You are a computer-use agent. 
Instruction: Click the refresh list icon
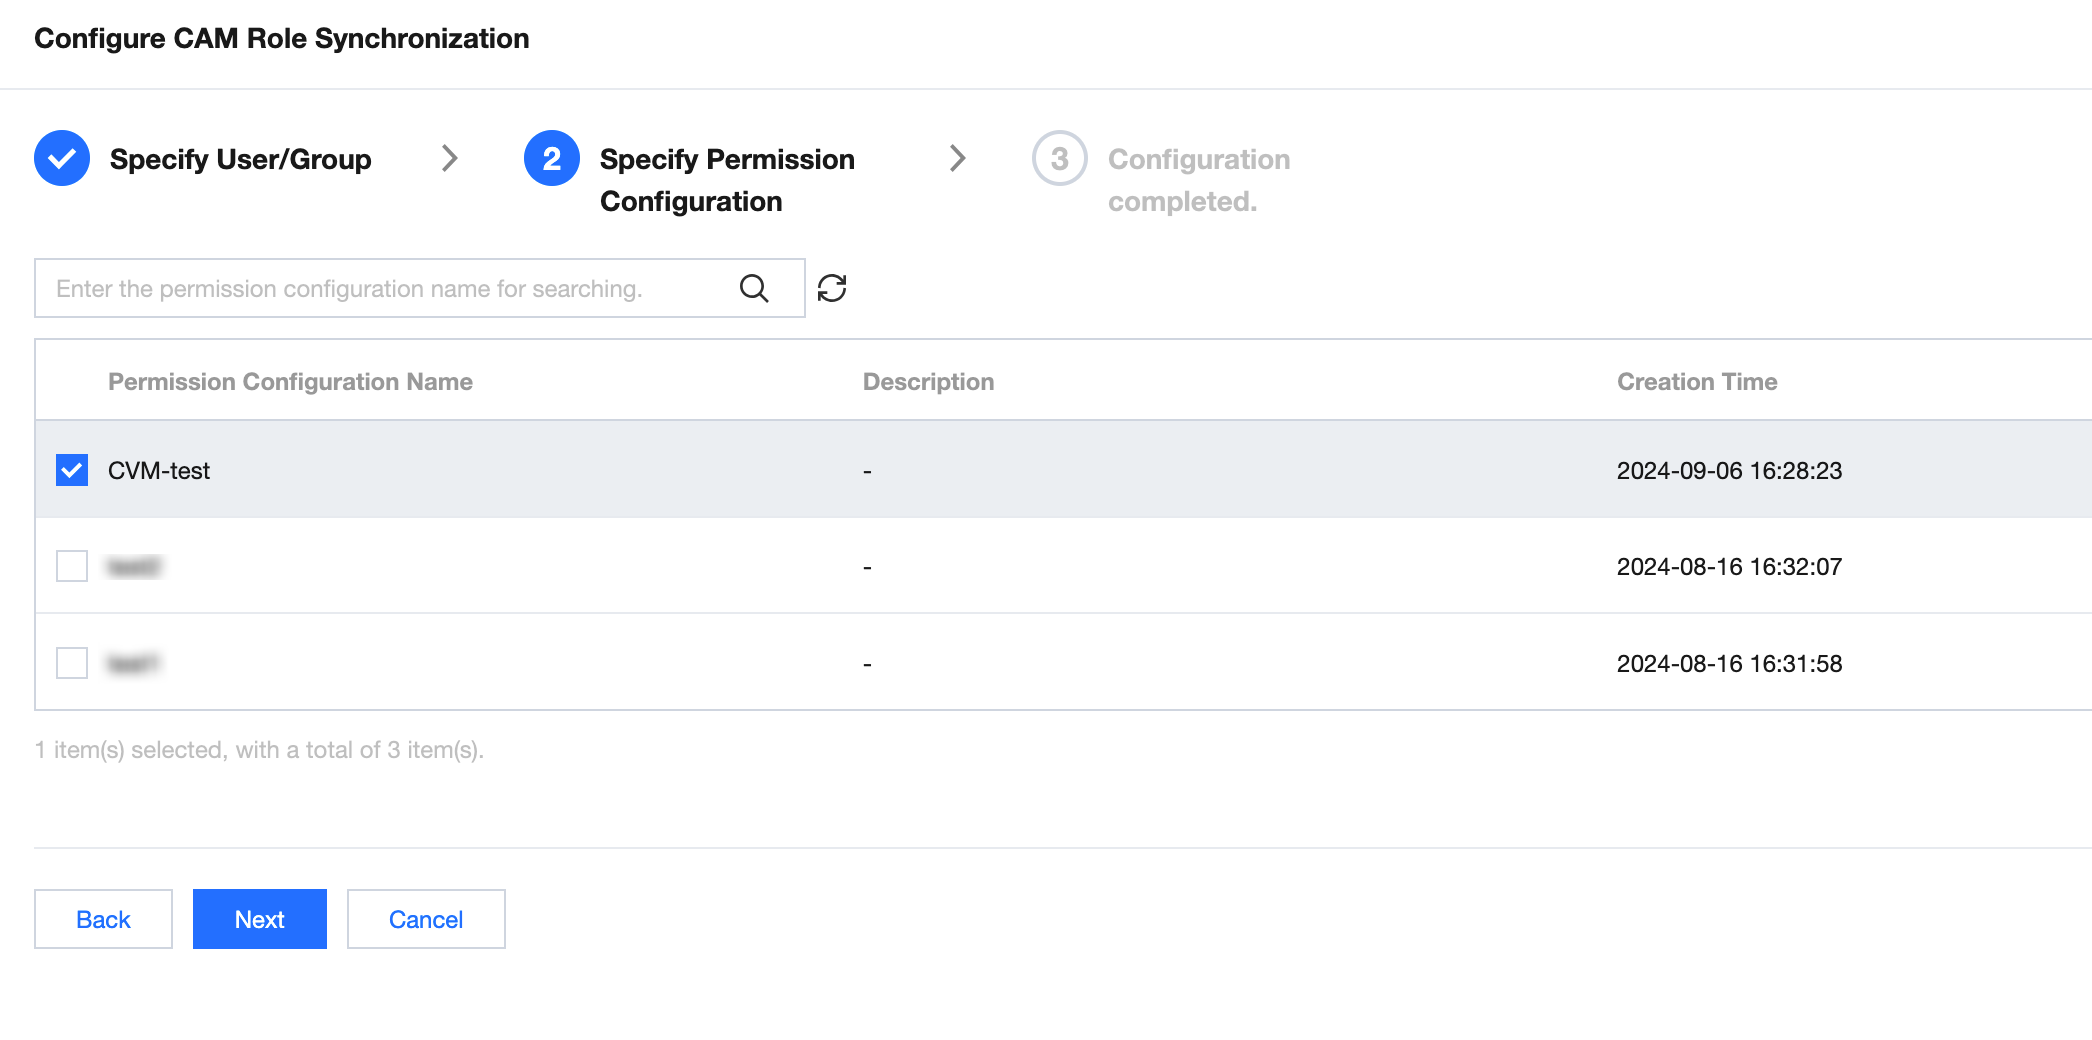[x=832, y=289]
